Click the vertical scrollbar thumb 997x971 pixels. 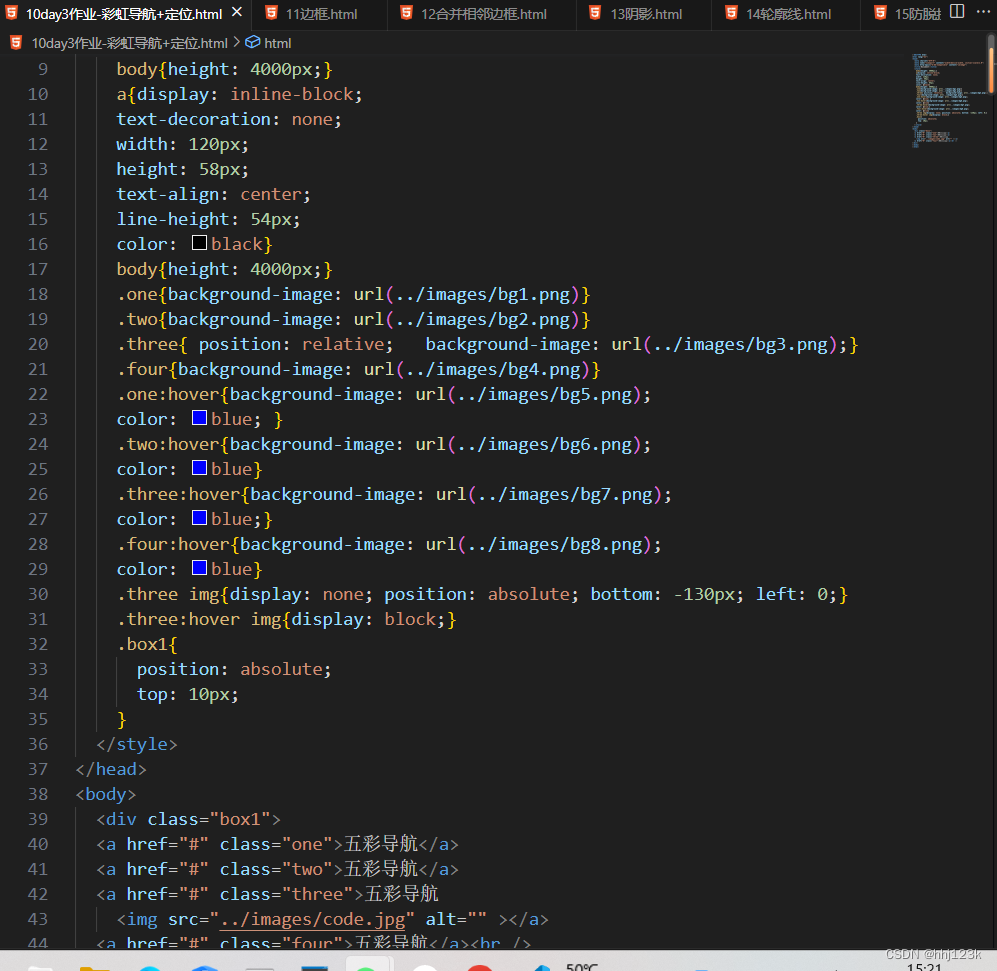991,64
